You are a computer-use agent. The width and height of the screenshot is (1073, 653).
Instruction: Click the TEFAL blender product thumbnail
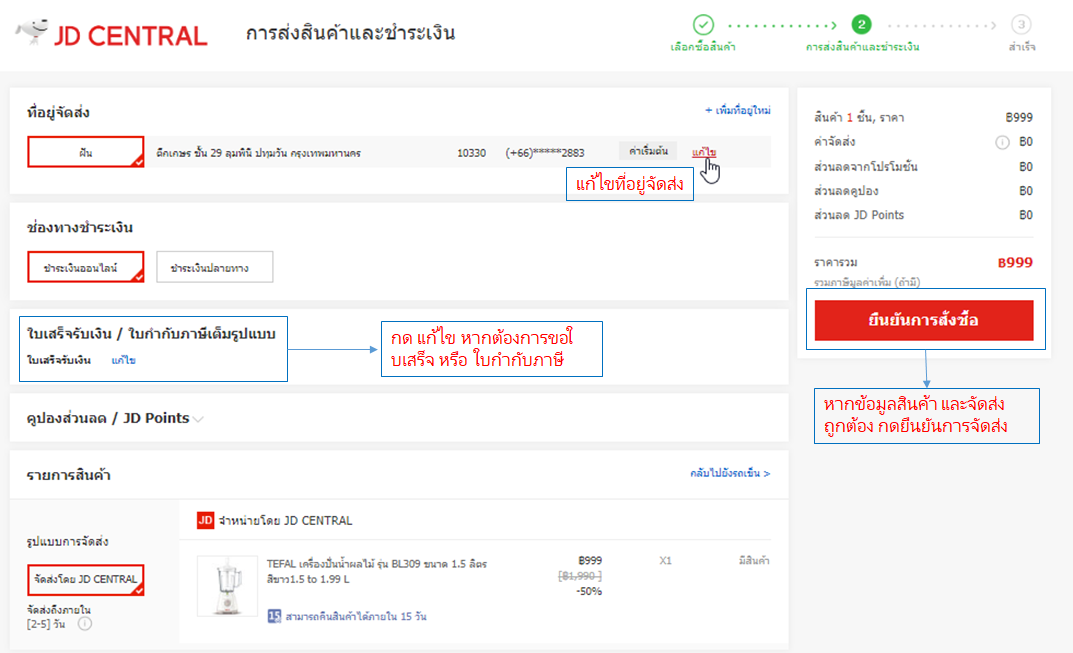click(227, 586)
